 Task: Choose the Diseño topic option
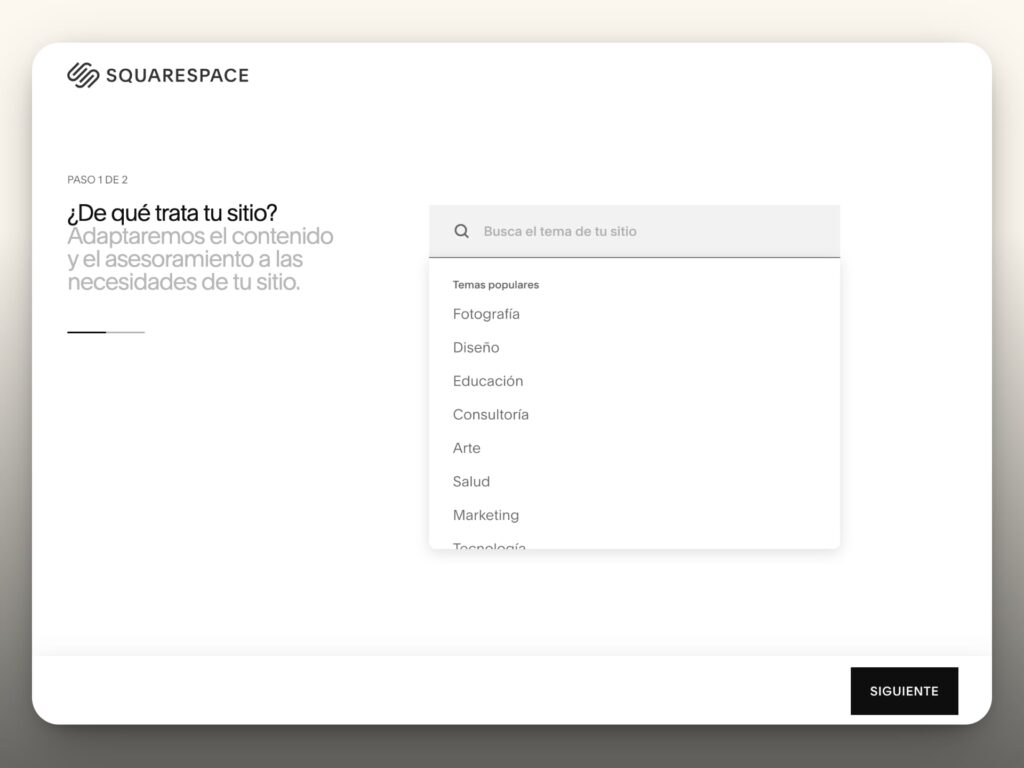[x=476, y=348]
